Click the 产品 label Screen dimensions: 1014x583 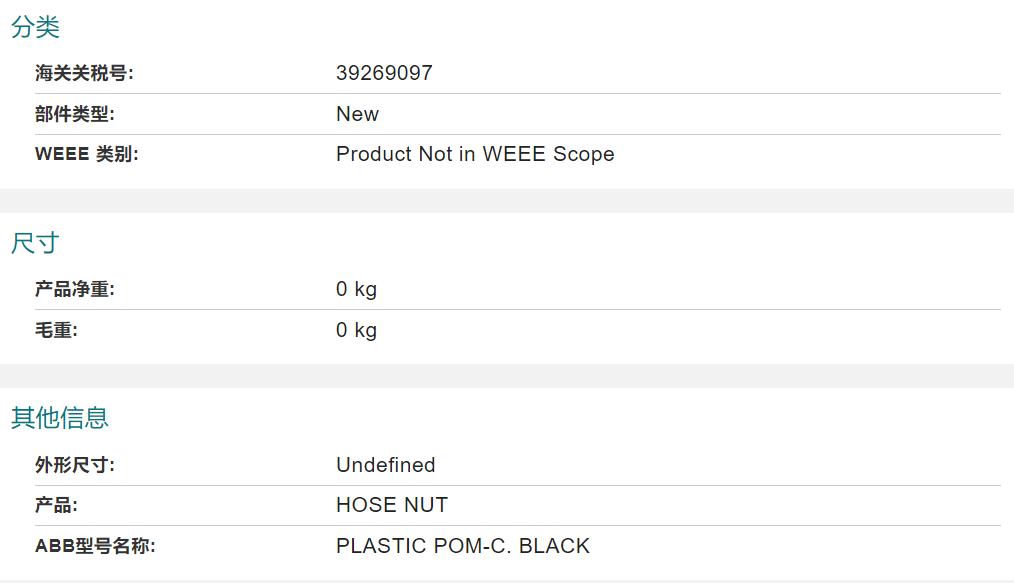pyautogui.click(x=56, y=505)
